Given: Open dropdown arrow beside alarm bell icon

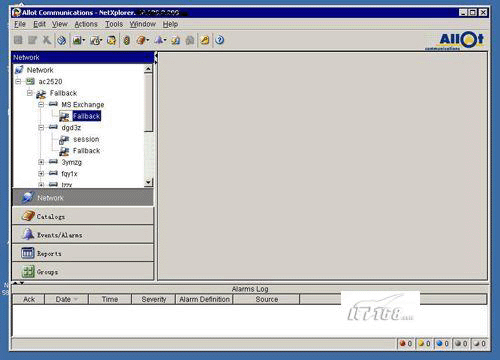Looking at the screenshot, I should [x=165, y=40].
